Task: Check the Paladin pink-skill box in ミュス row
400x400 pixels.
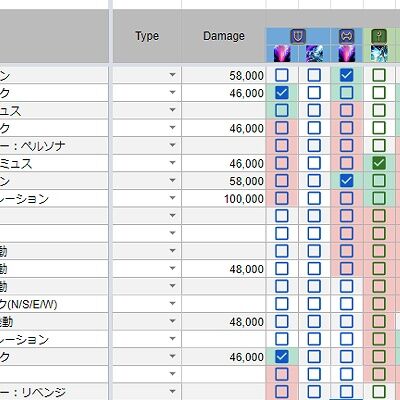Action: coord(282,163)
